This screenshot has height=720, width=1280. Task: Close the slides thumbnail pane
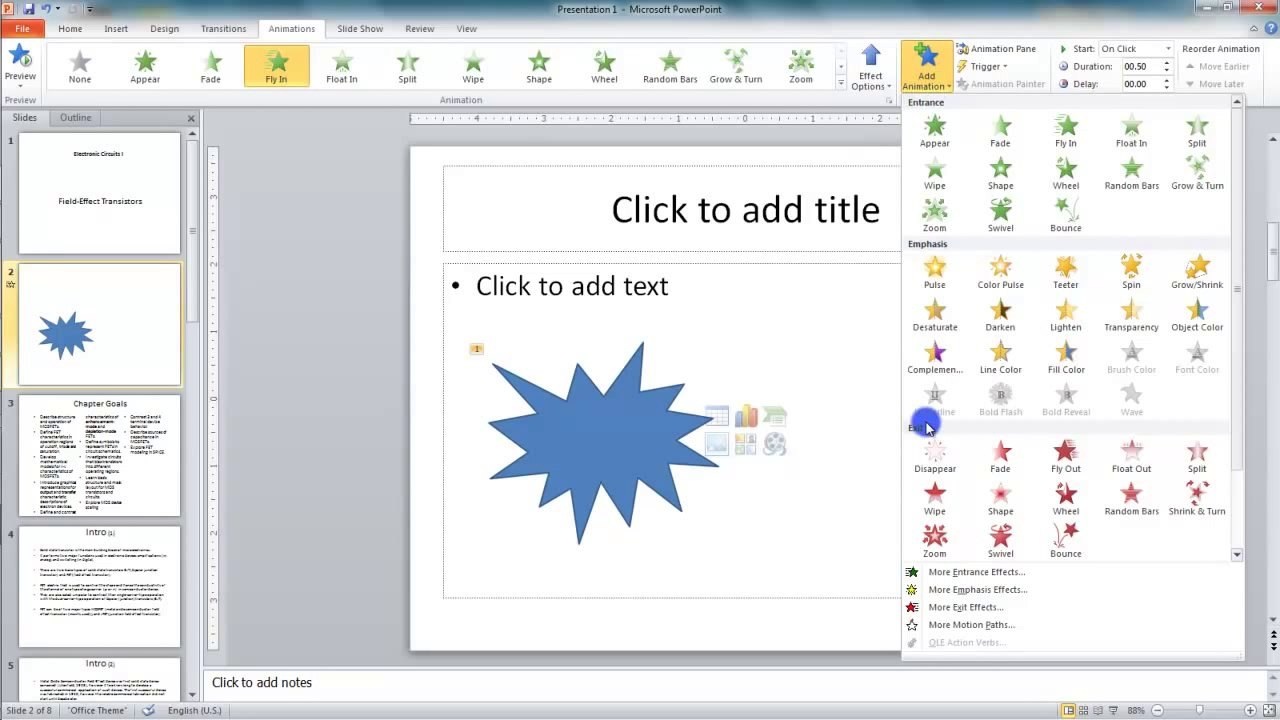coord(191,118)
